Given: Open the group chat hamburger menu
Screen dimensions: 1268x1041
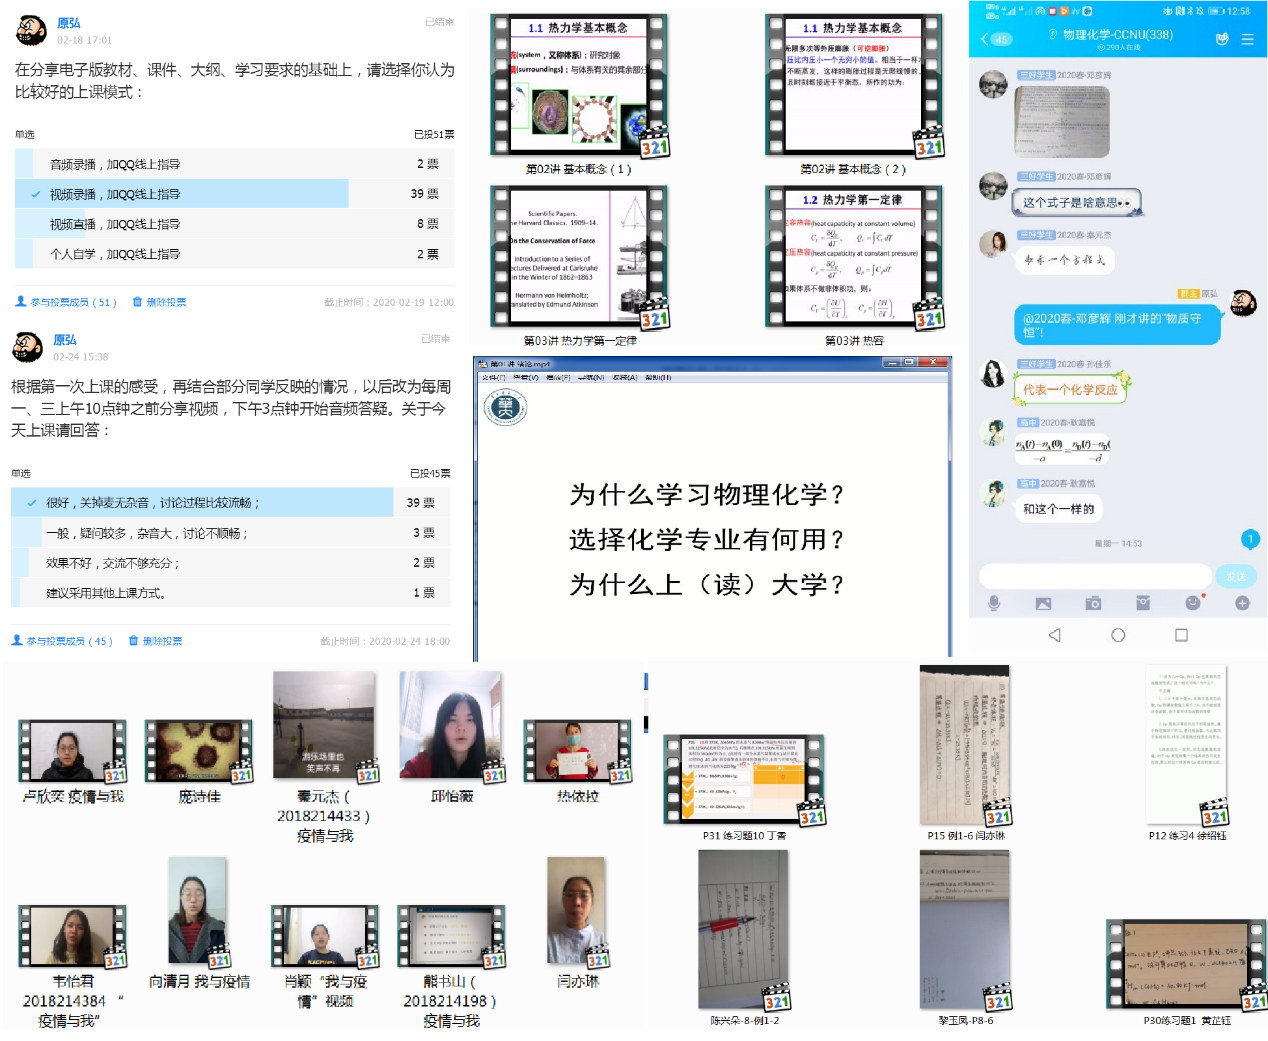Looking at the screenshot, I should [x=1247, y=39].
